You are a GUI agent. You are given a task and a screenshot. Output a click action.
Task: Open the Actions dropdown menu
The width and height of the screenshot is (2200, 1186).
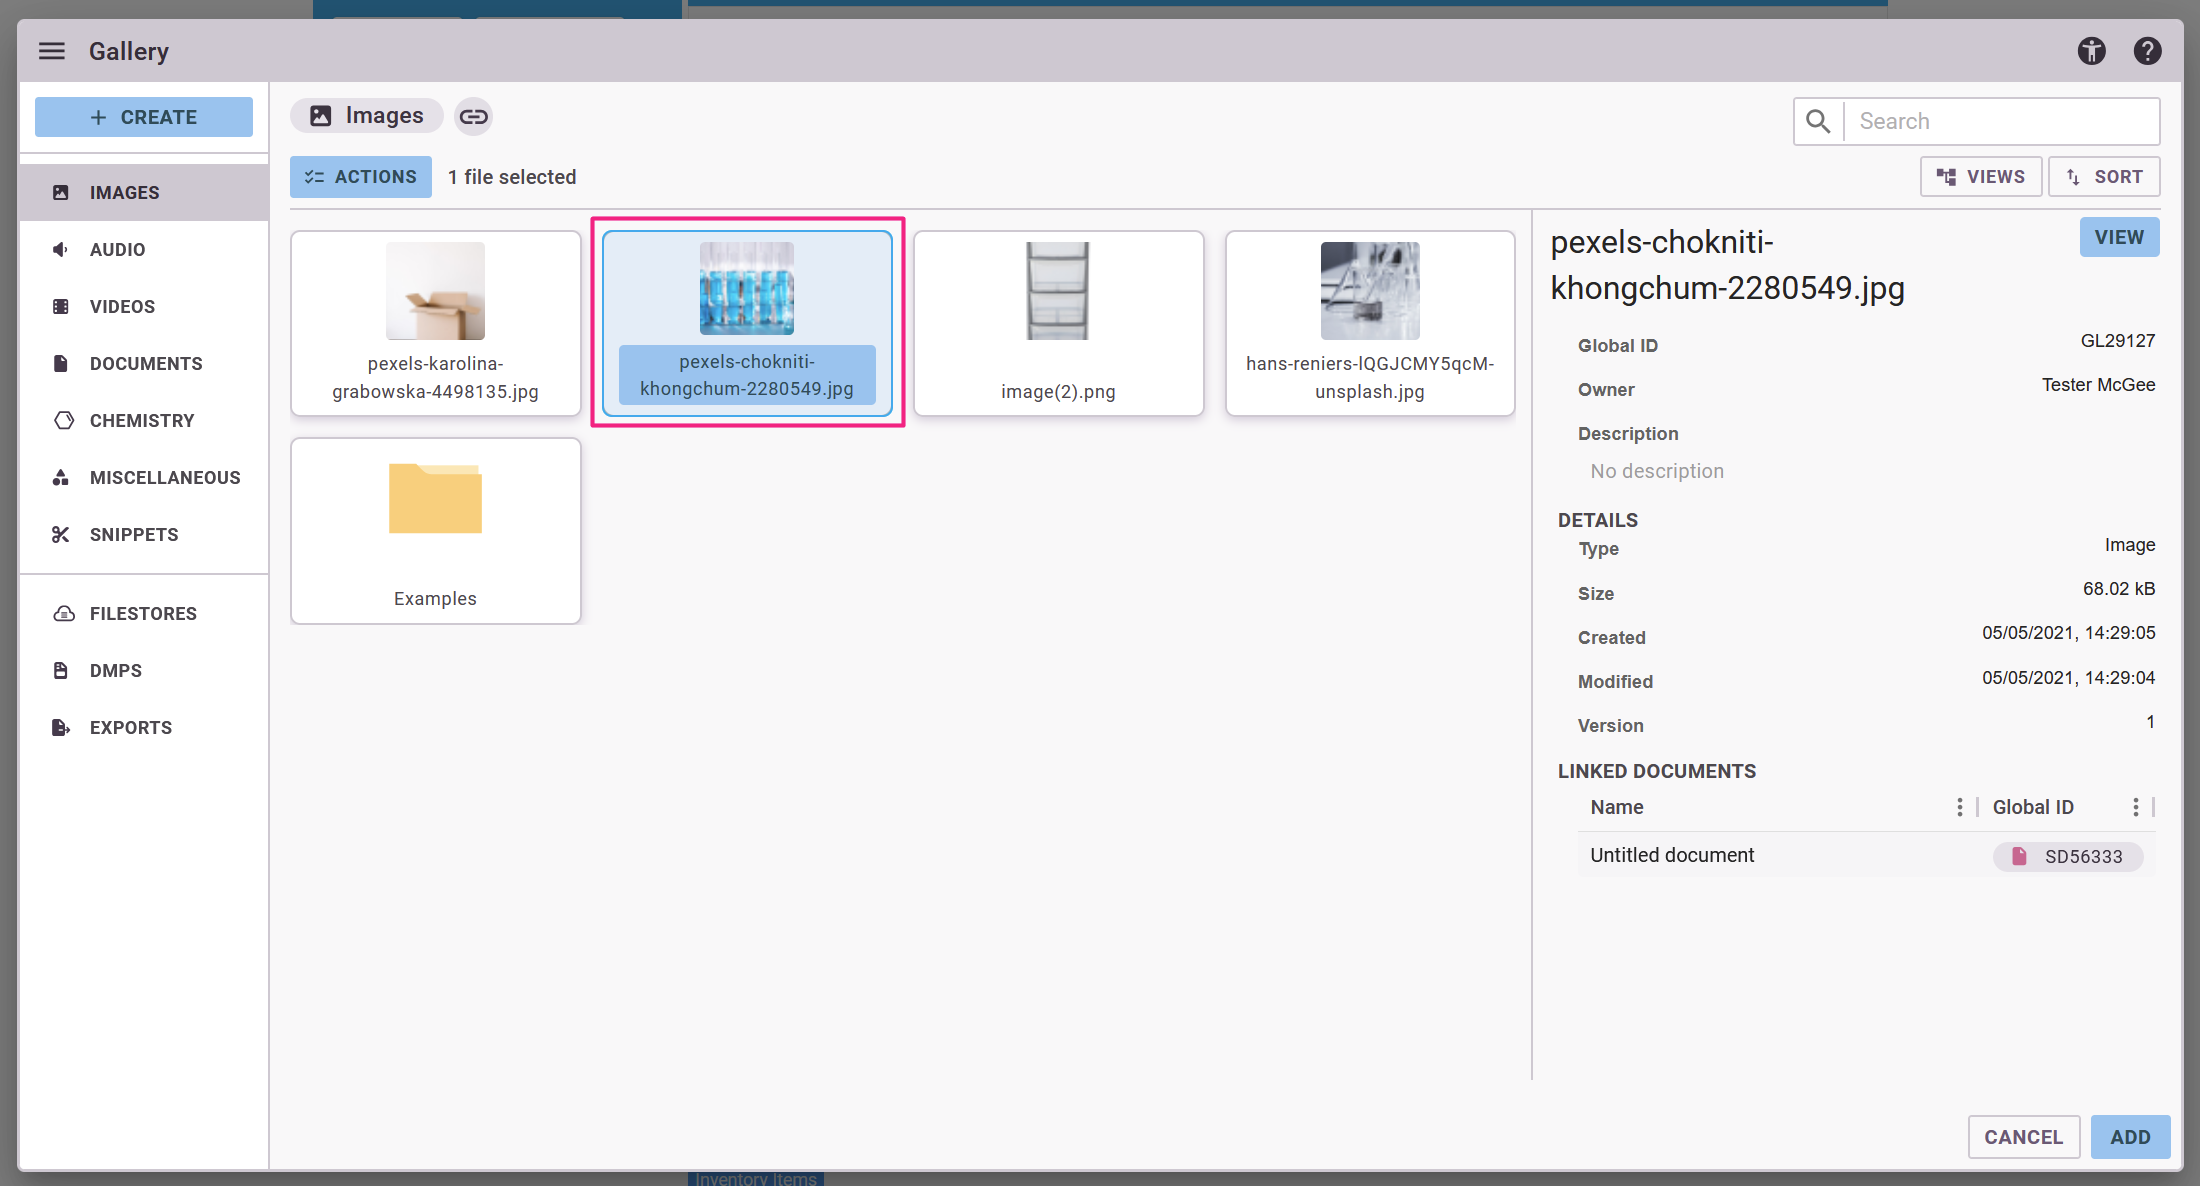click(361, 177)
